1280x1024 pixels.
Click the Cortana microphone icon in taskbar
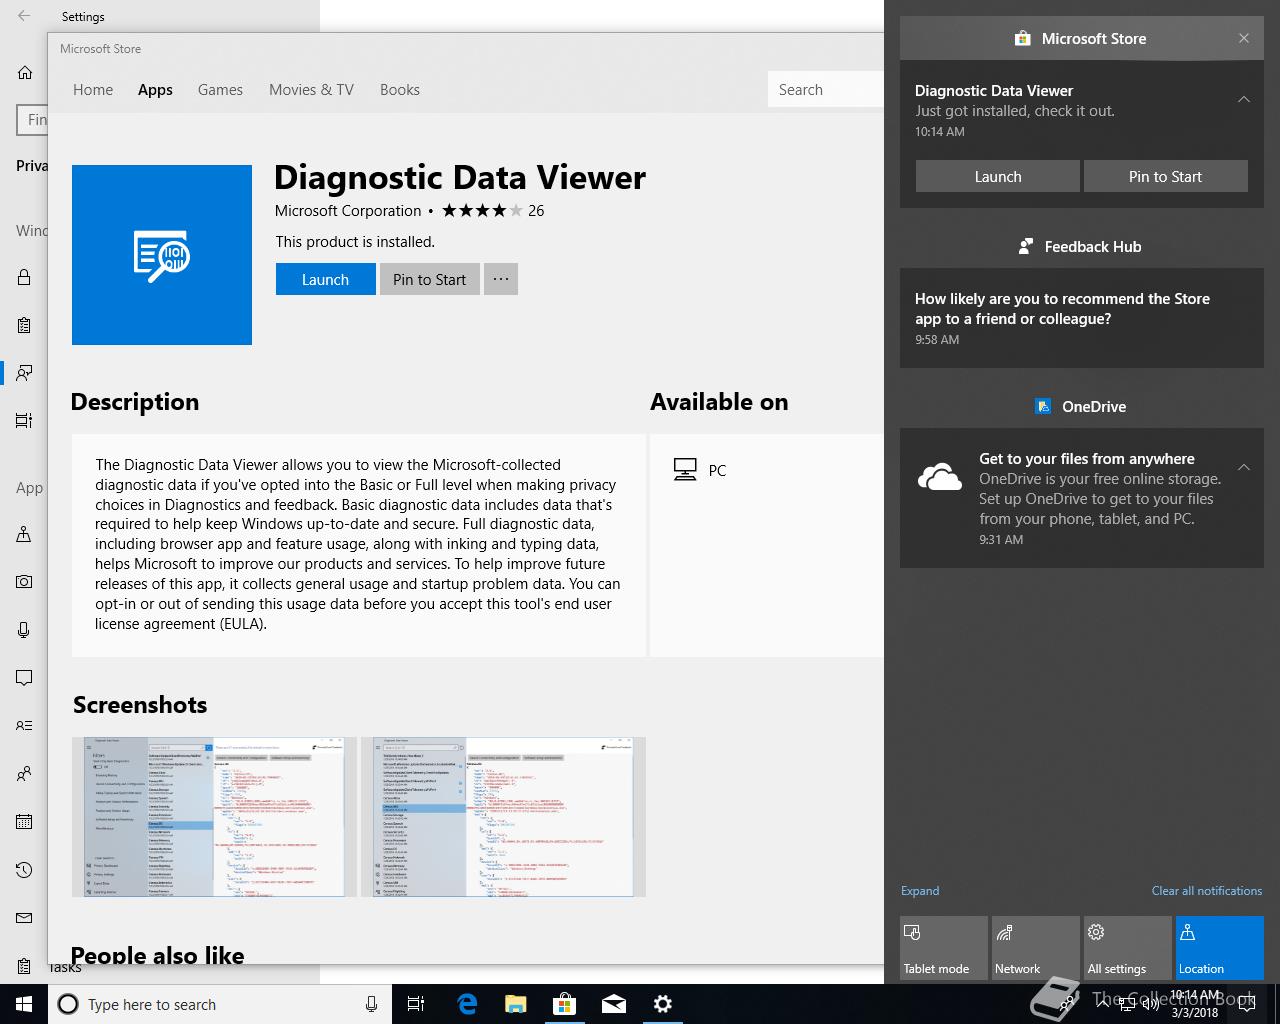click(372, 1004)
